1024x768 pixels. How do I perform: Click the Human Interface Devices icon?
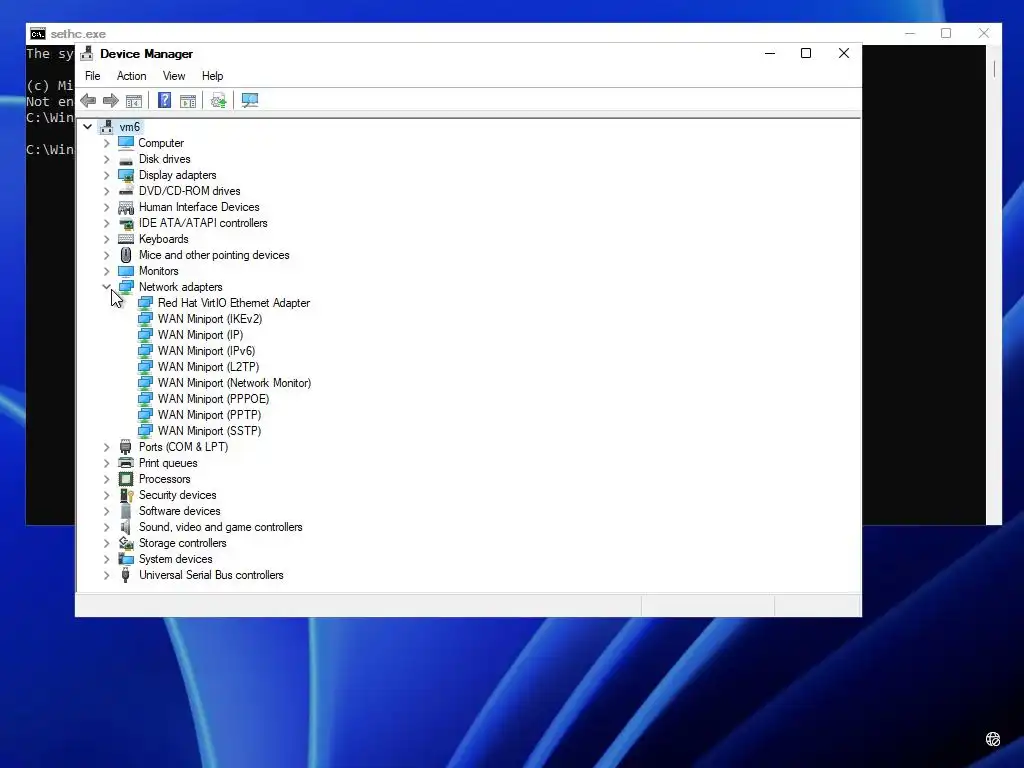point(126,207)
